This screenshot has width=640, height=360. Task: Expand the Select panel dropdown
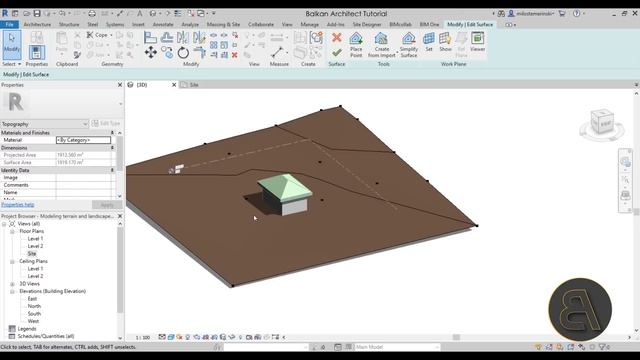pyautogui.click(x=11, y=64)
